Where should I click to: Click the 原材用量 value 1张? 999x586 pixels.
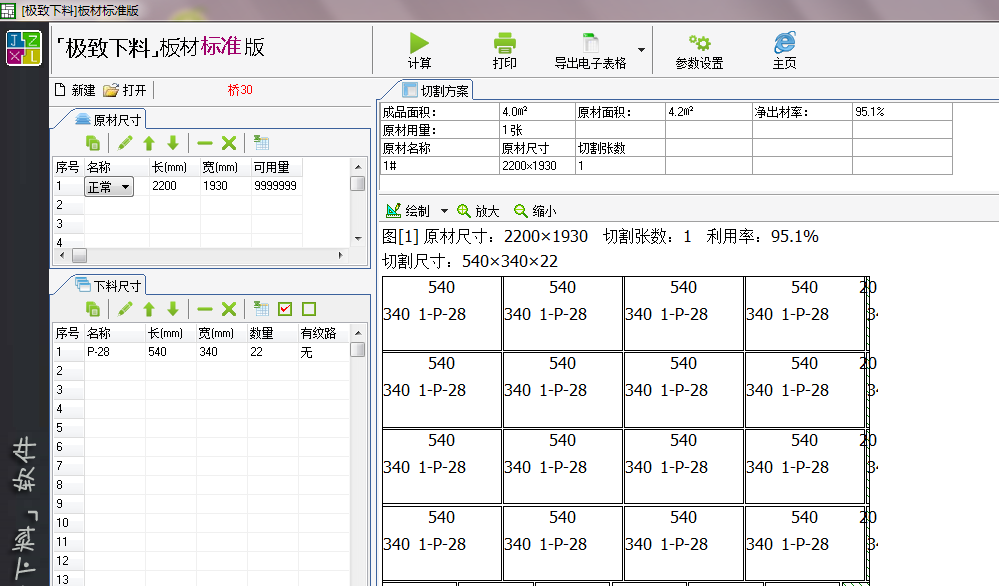pyautogui.click(x=538, y=130)
